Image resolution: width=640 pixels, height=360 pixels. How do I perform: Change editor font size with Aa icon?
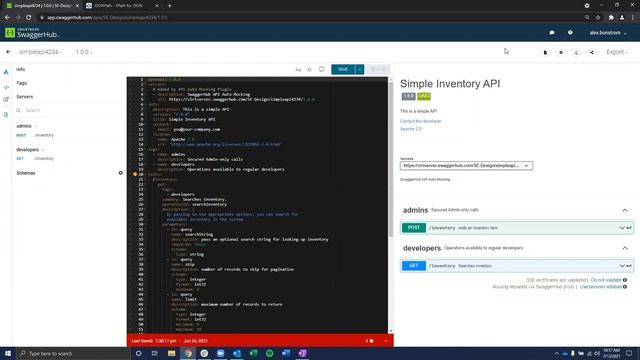tap(298, 69)
